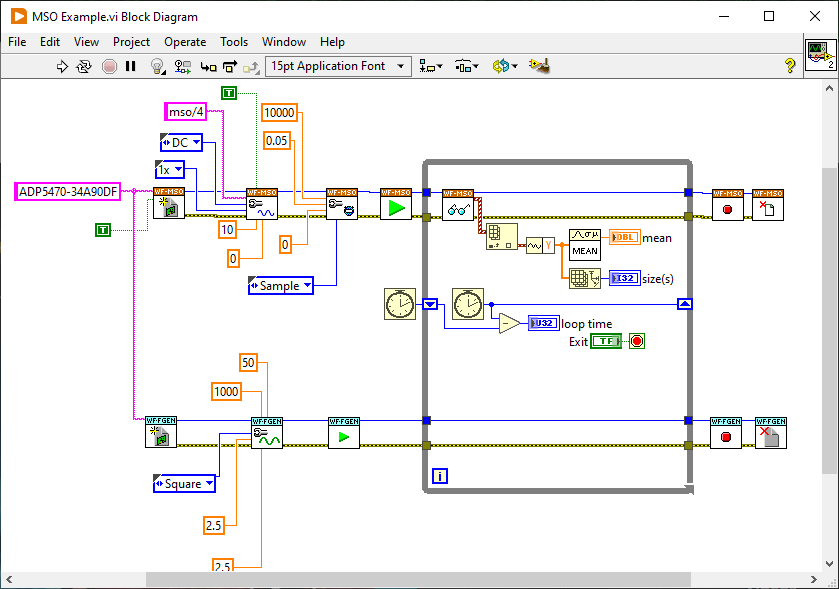Click the VI icon pane in the top-right corner
Screen dimensions: 839x589
(x=820, y=55)
